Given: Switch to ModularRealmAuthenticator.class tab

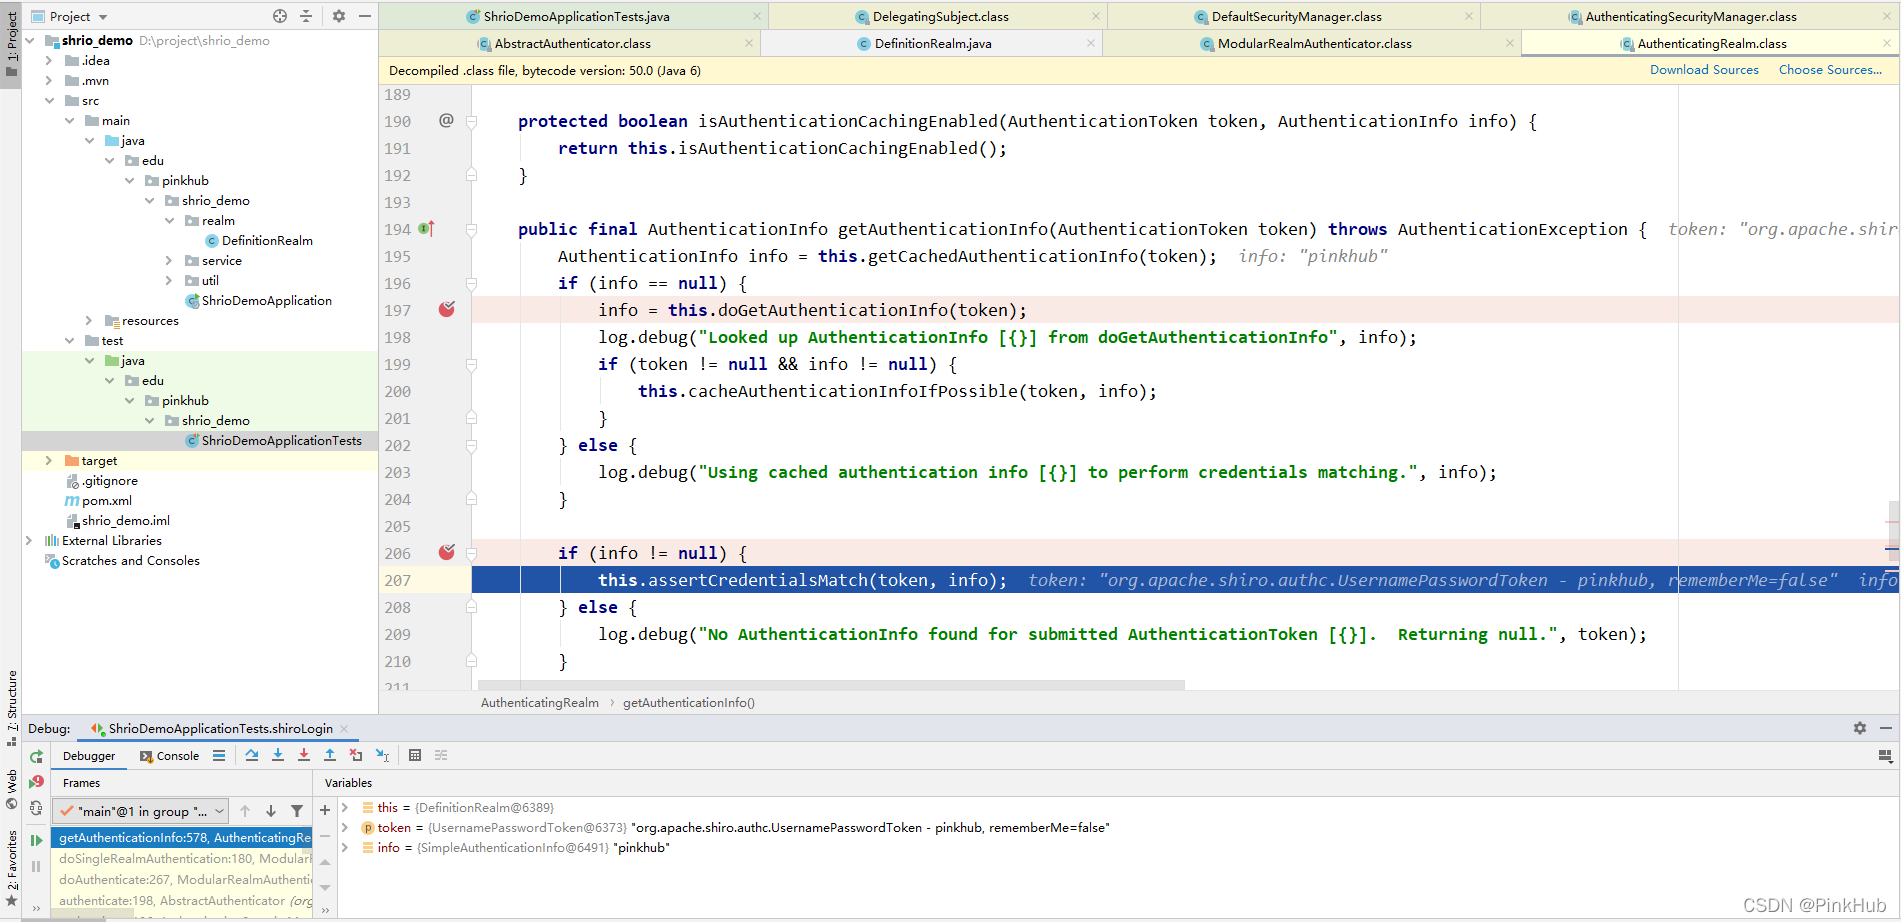Looking at the screenshot, I should pos(1314,43).
